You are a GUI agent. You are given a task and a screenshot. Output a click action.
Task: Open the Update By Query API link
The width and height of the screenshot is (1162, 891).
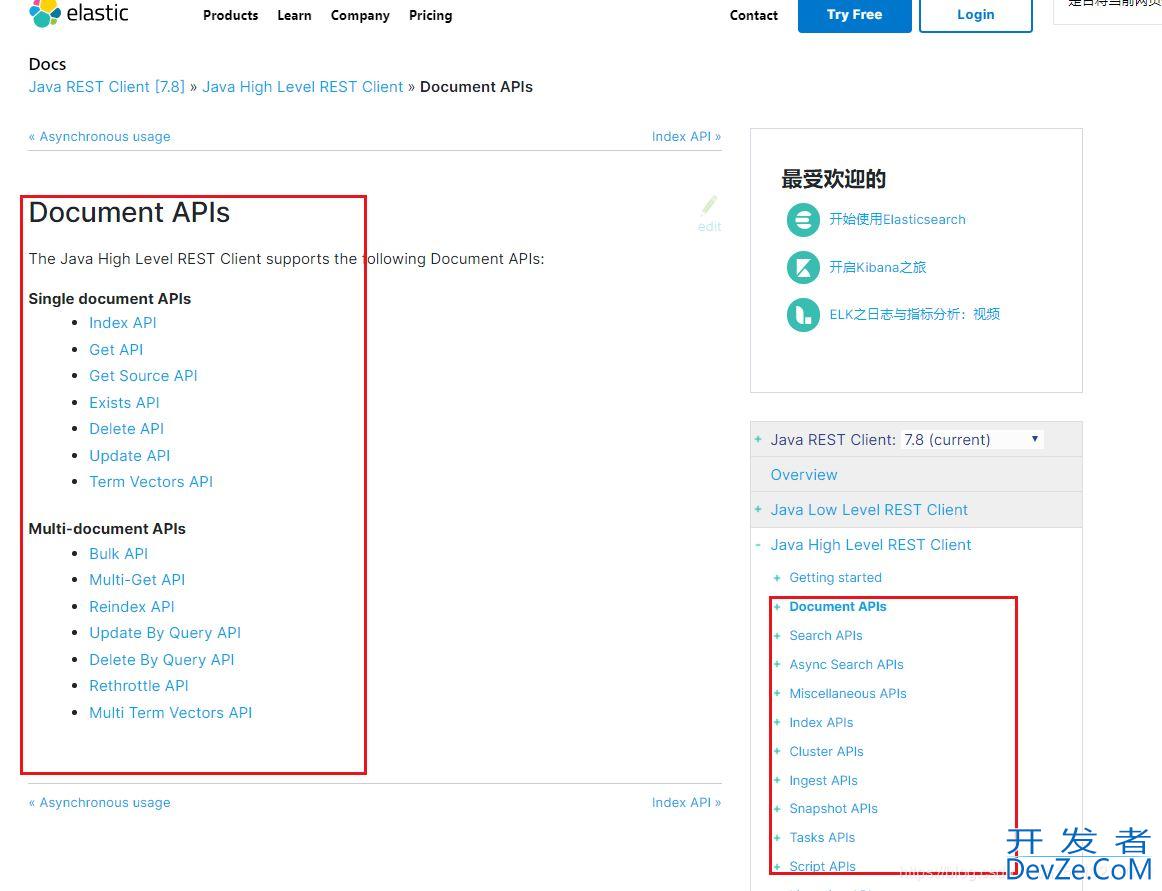click(165, 633)
